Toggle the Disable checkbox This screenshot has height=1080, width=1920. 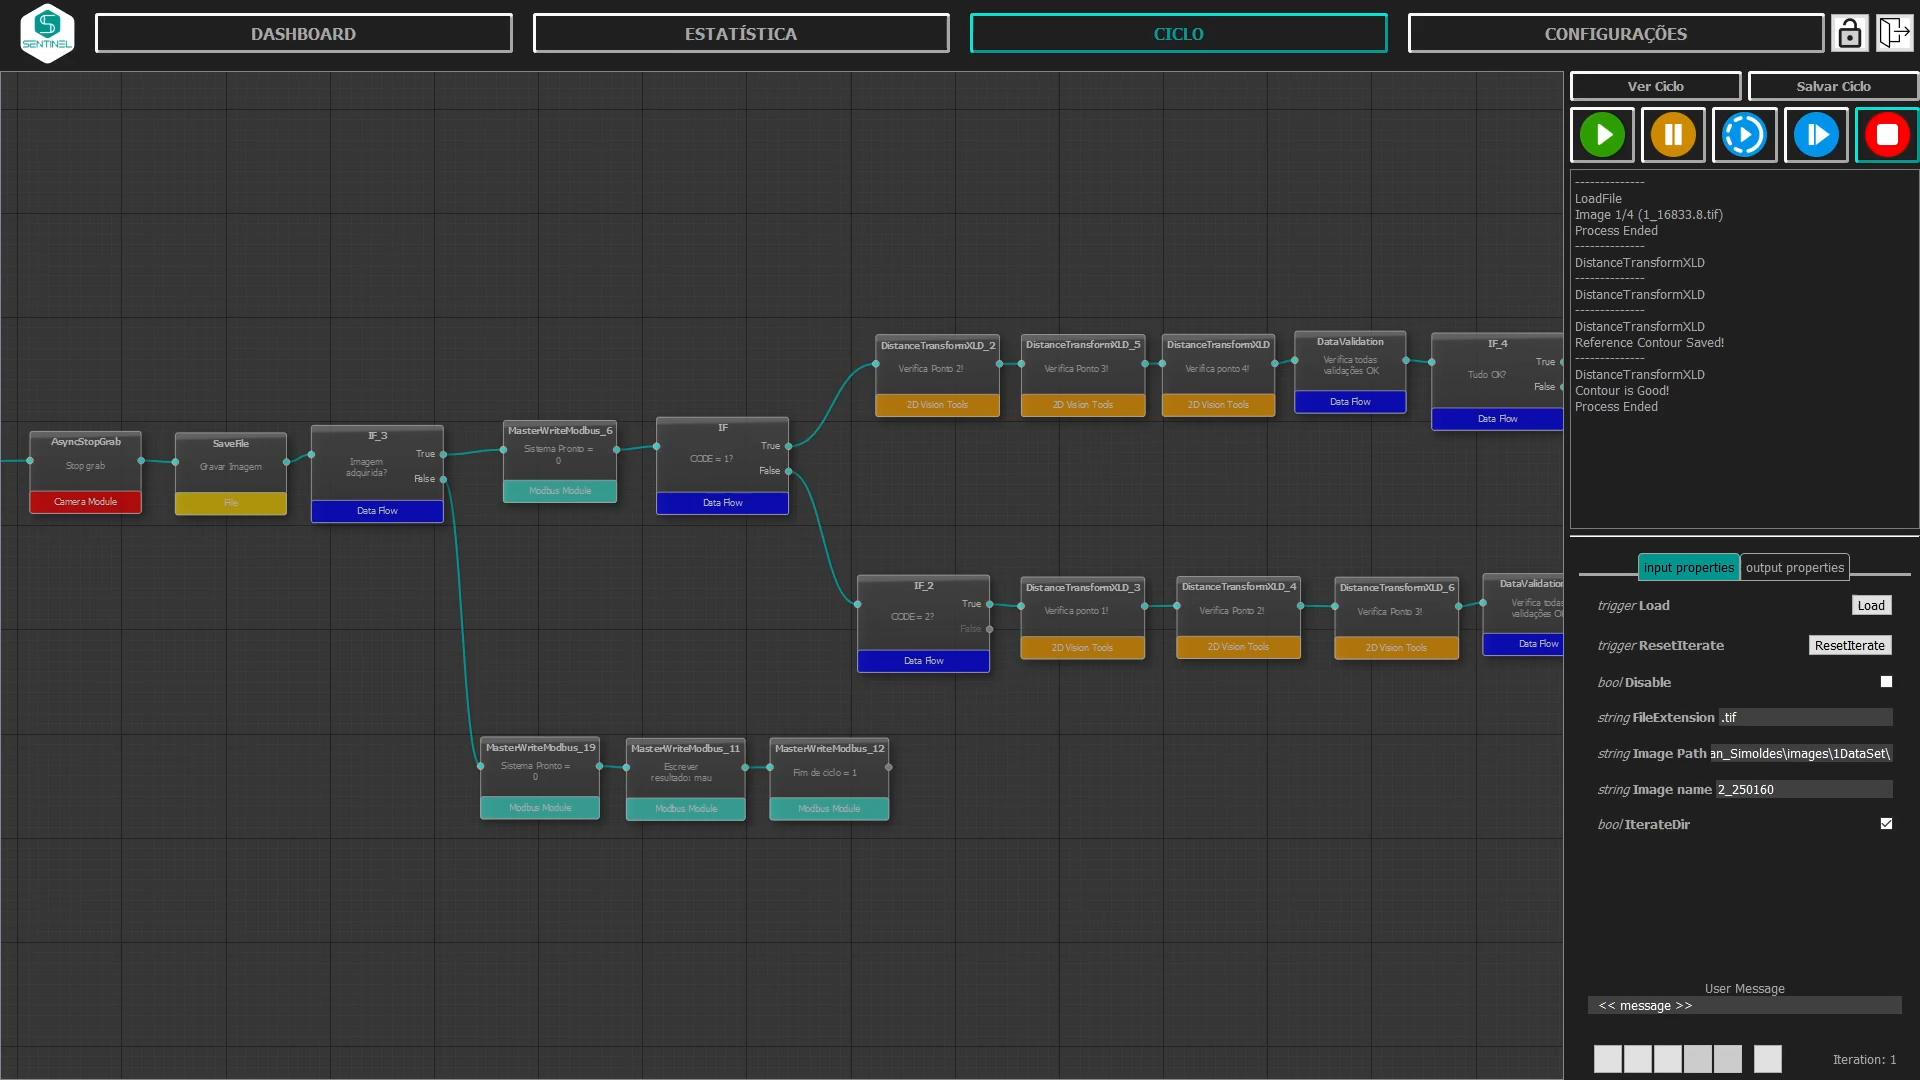pyautogui.click(x=1886, y=682)
